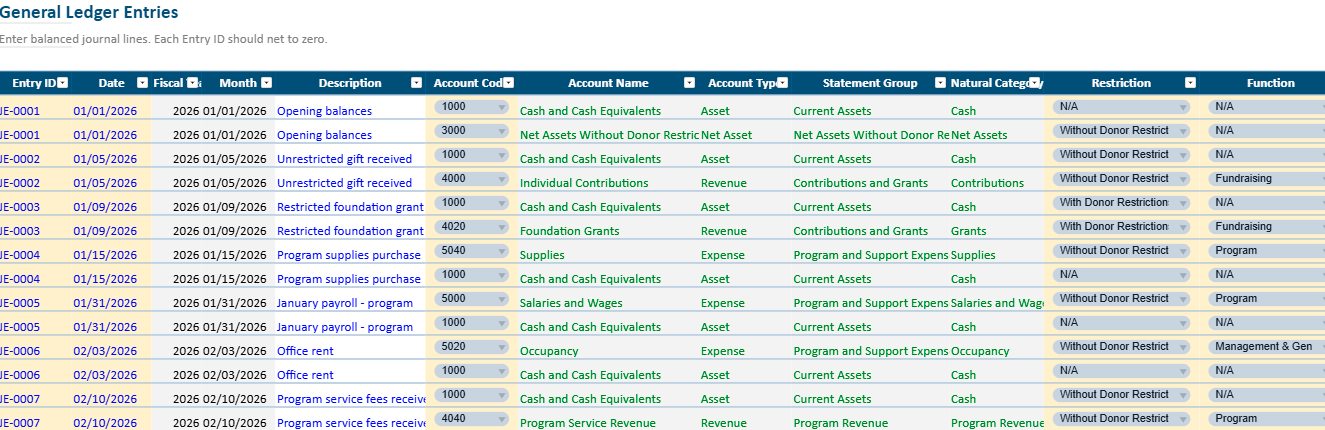This screenshot has height=430, width=1325.
Task: Click the Account Type filter button
Action: tap(782, 83)
